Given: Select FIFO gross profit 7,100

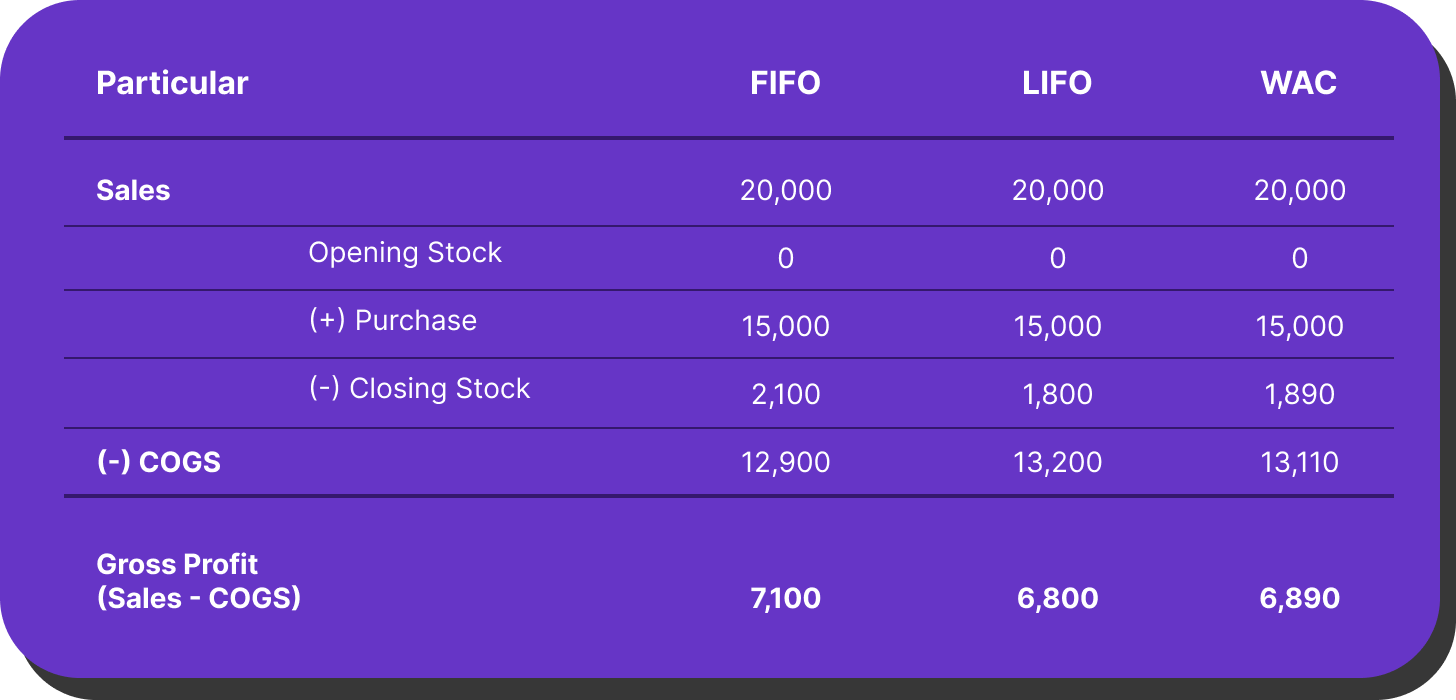Looking at the screenshot, I should [x=785, y=599].
